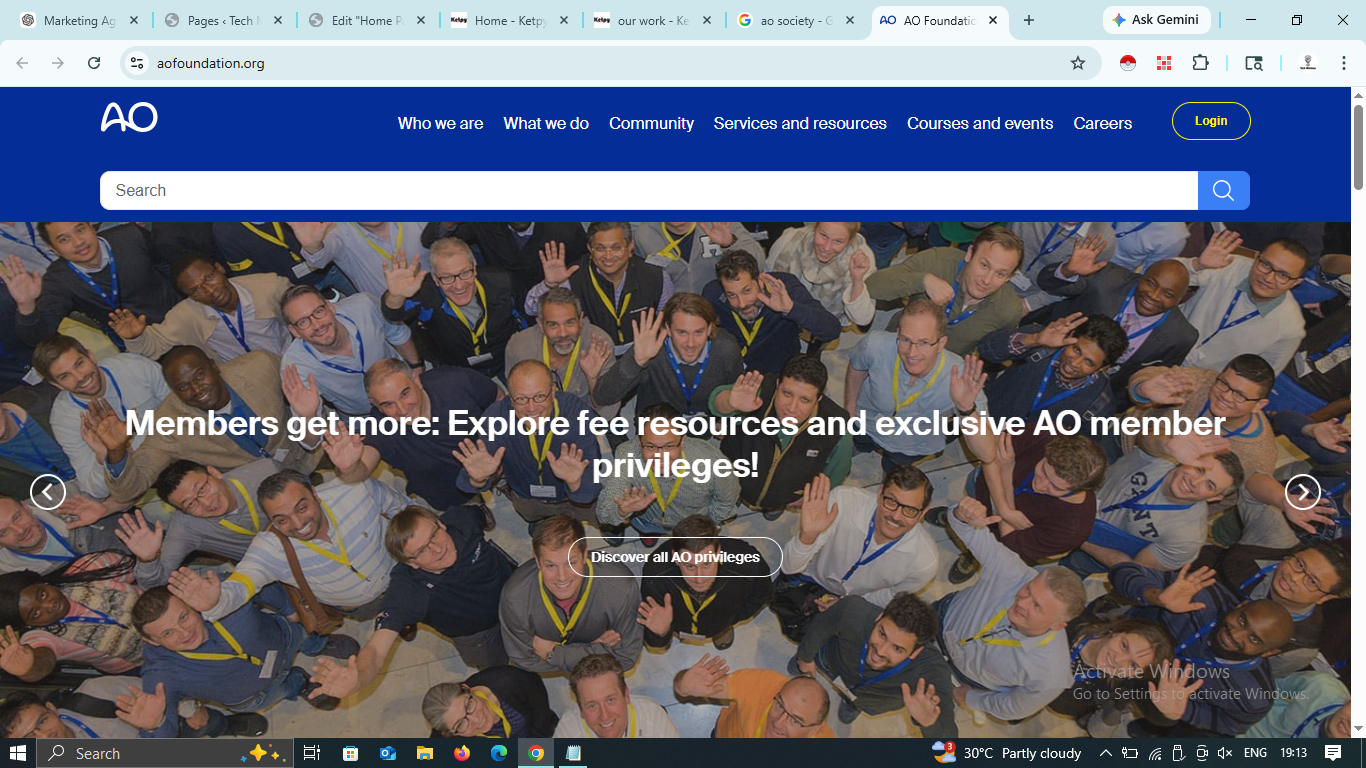1366x768 pixels.
Task: Expand the What we do menu
Action: (x=546, y=123)
